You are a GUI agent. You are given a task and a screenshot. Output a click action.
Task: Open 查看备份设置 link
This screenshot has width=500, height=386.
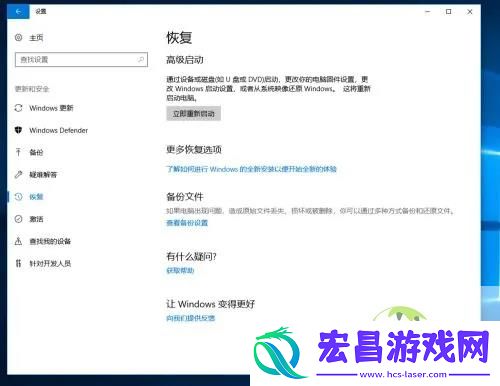(187, 223)
